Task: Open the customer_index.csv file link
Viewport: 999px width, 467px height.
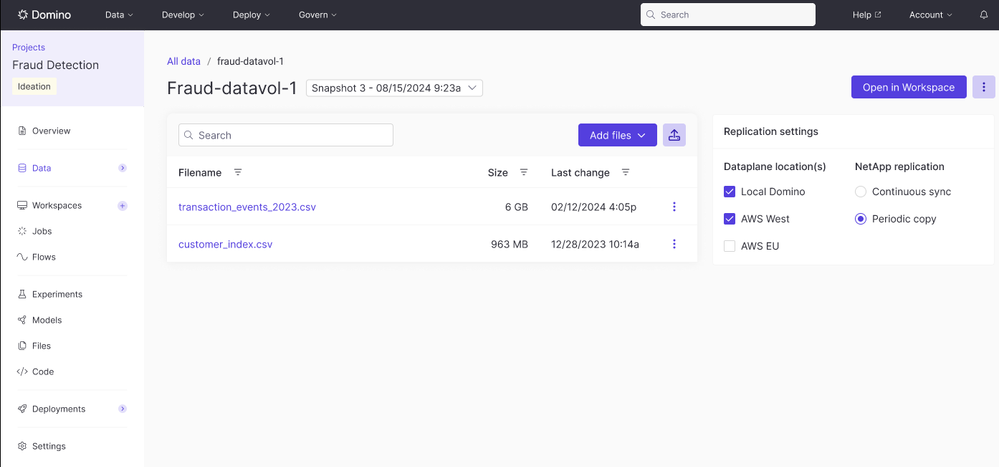Action: [226, 245]
